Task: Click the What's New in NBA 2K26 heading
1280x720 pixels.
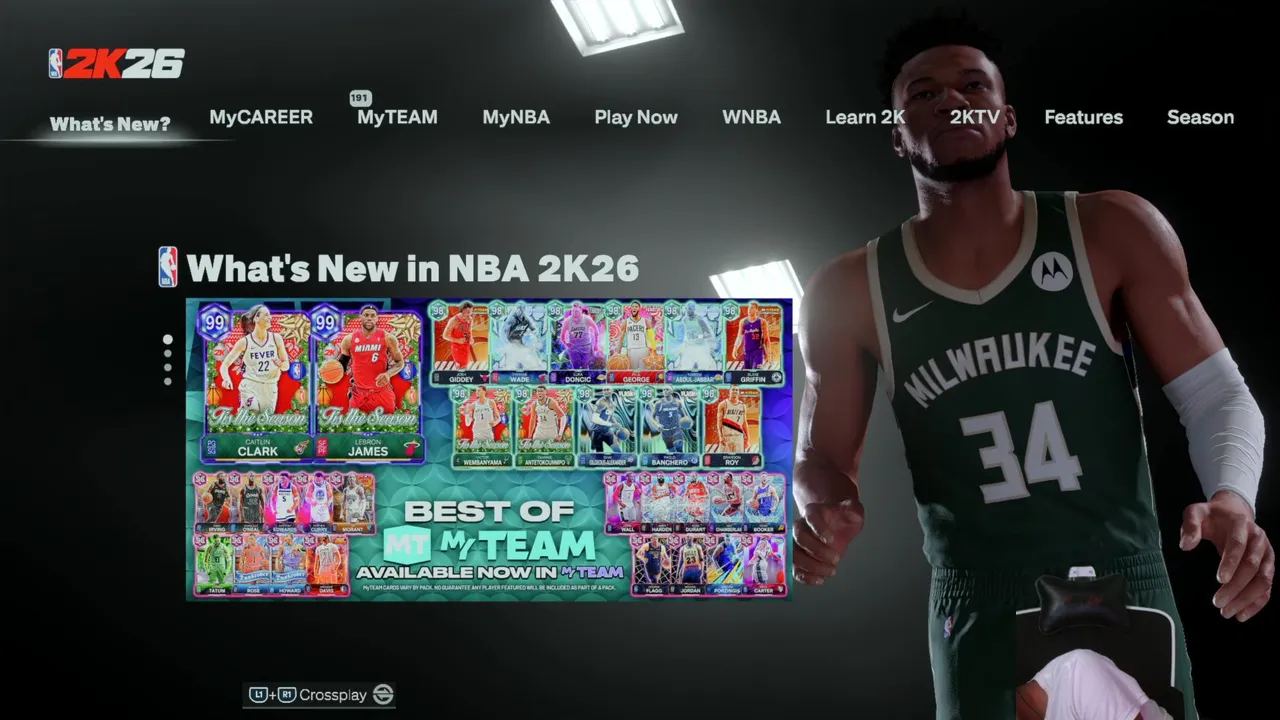Action: coord(412,268)
